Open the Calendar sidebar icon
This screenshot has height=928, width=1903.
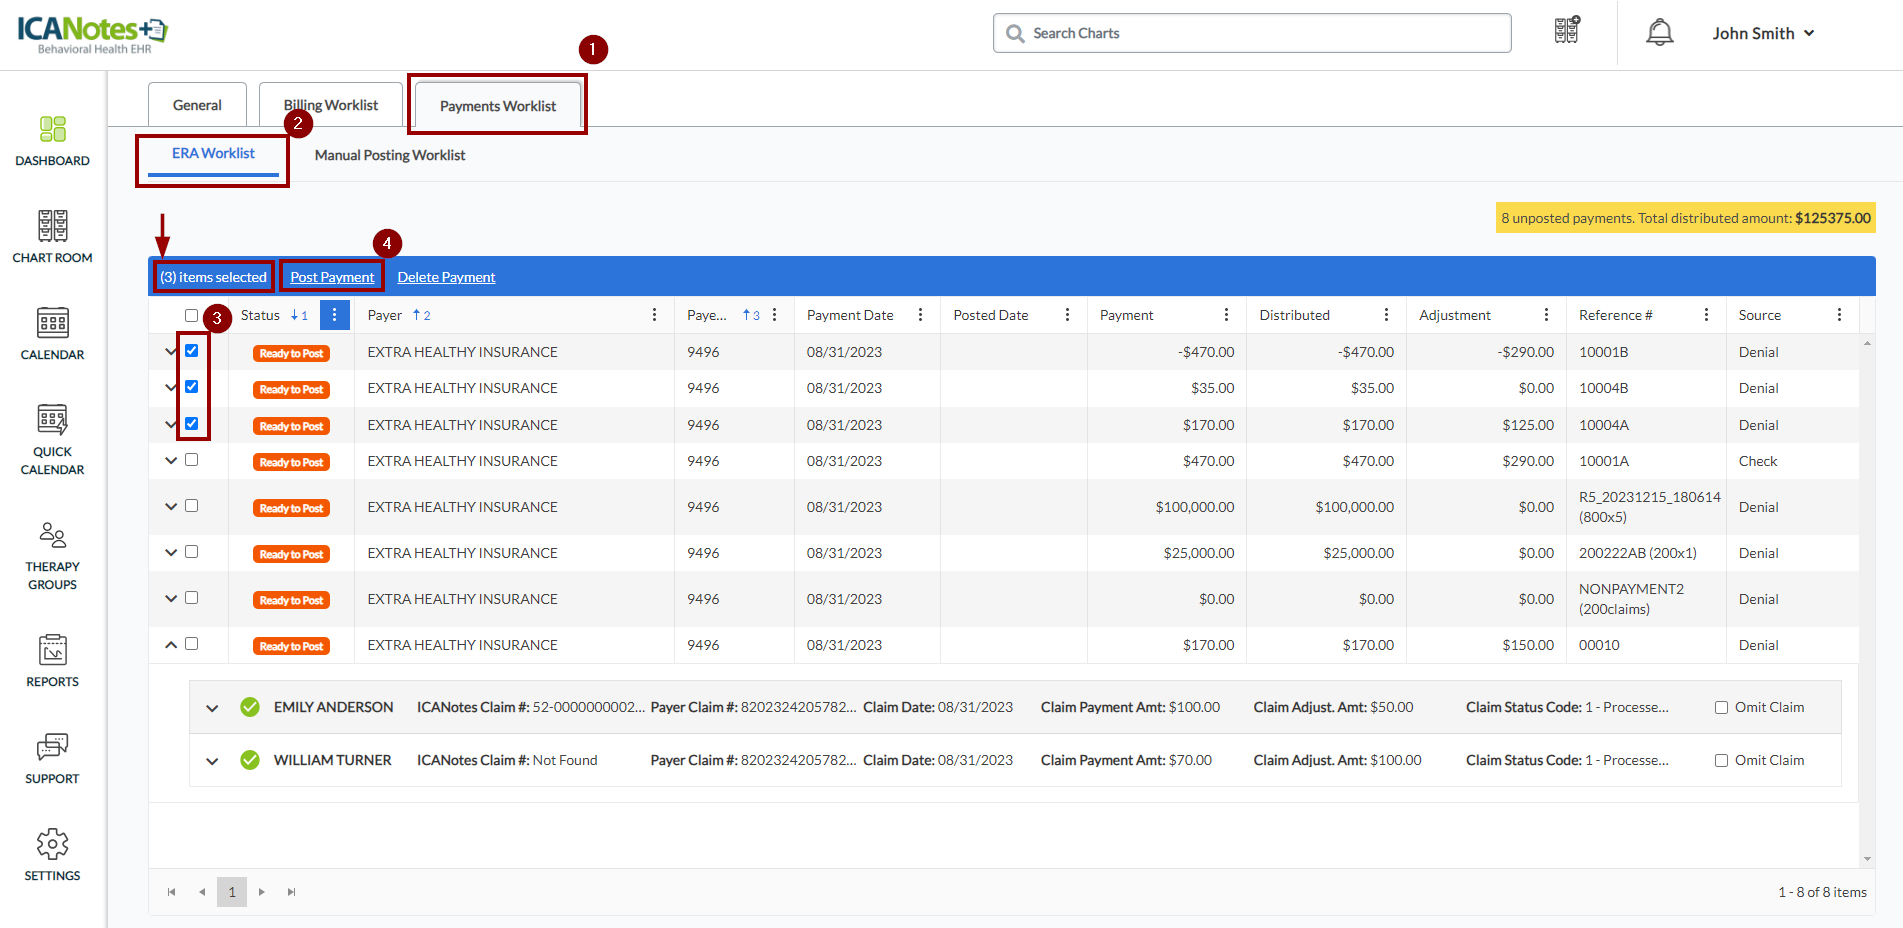click(52, 333)
